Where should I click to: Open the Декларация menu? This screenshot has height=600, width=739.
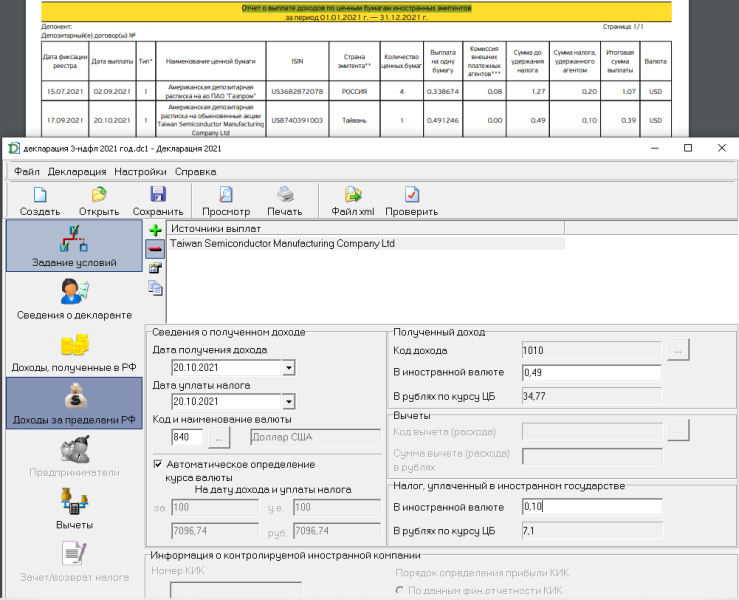point(76,171)
